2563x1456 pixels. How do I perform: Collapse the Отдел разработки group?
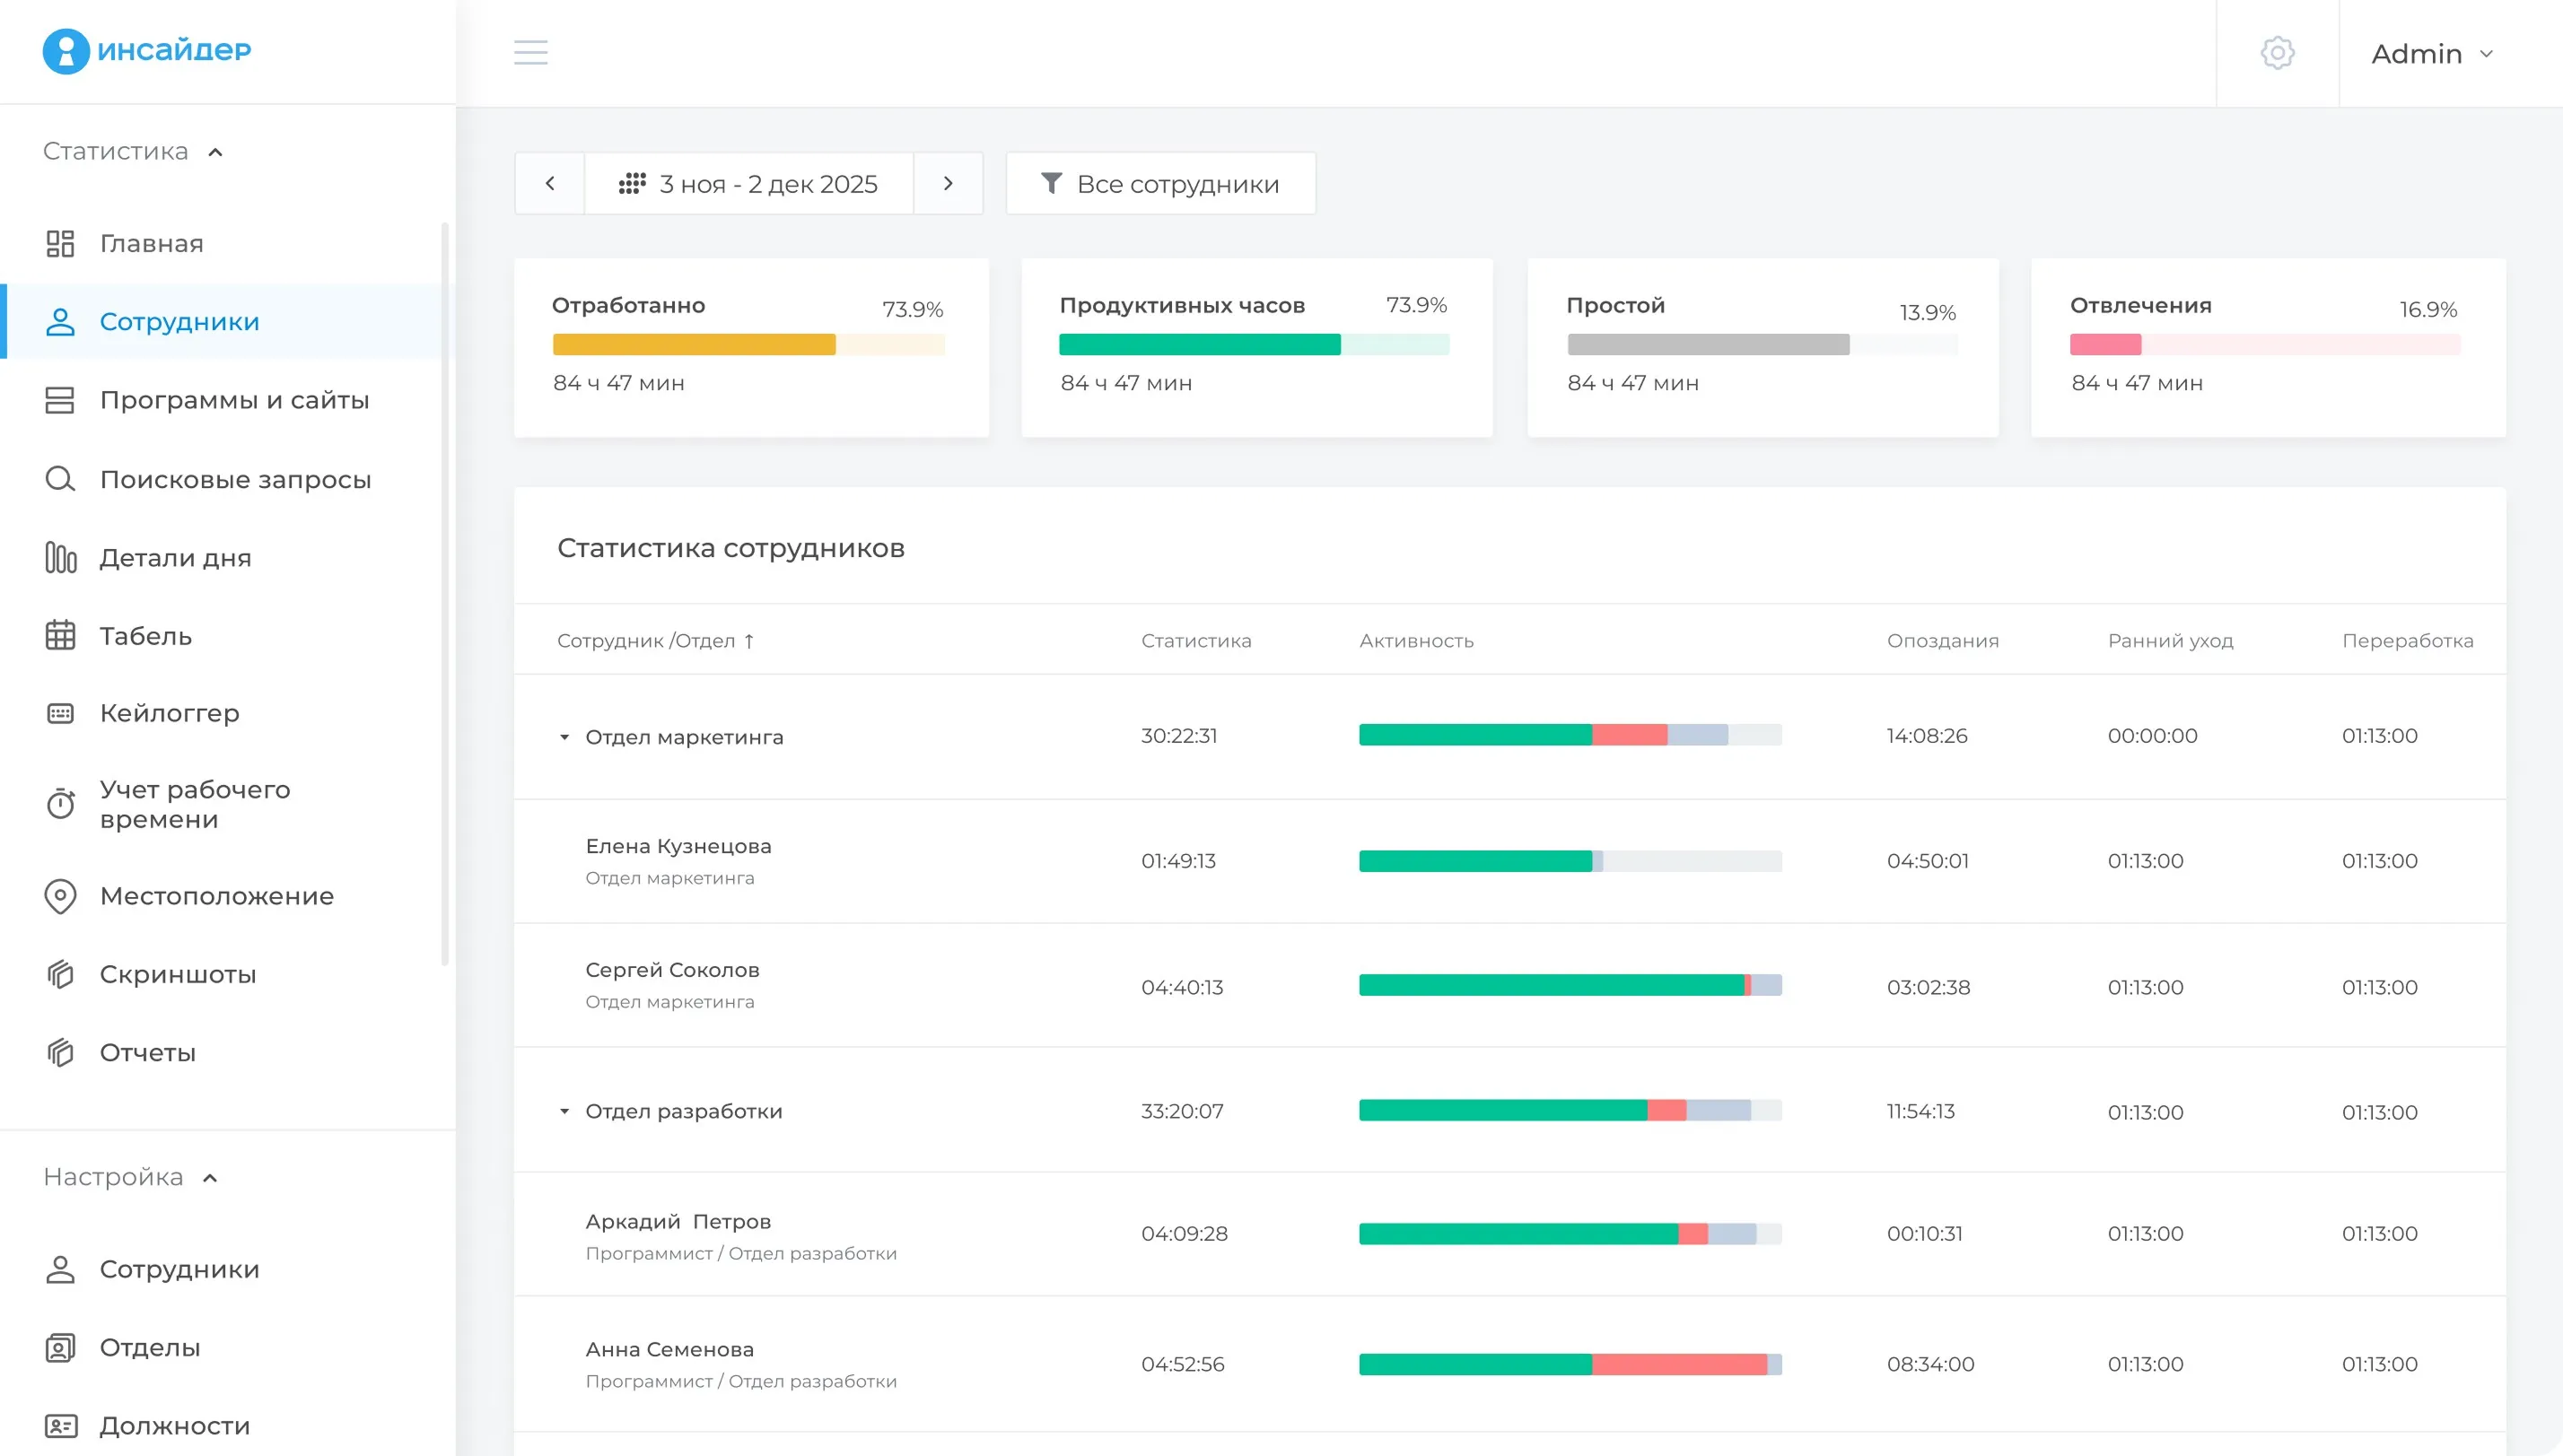coord(564,1111)
